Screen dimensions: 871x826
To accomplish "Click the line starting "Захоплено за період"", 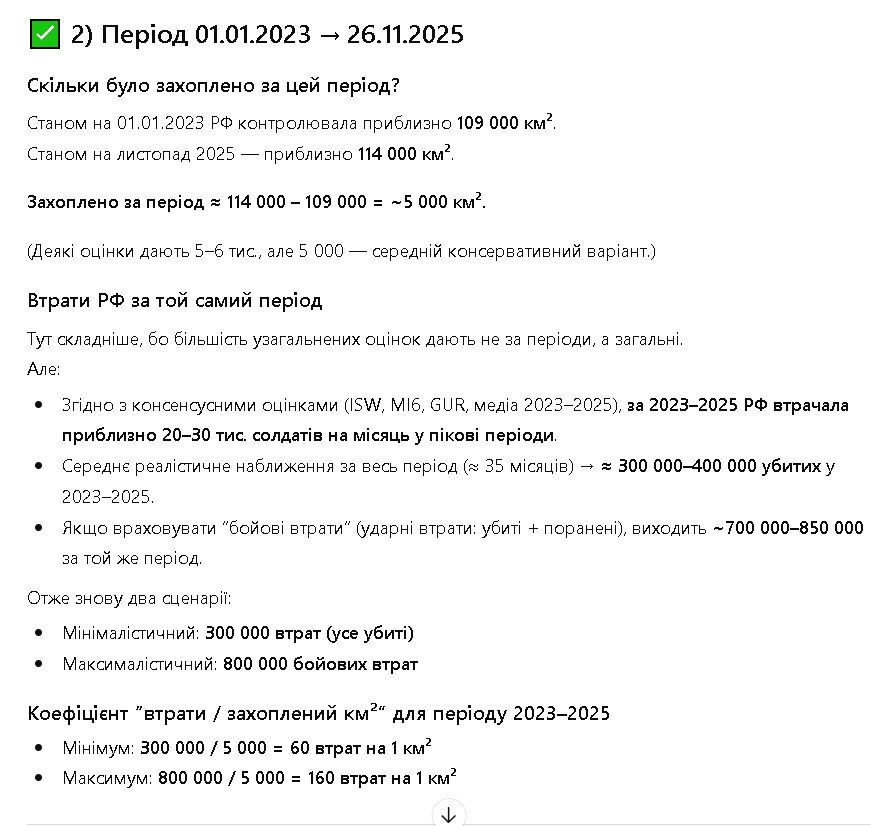I will point(257,201).
